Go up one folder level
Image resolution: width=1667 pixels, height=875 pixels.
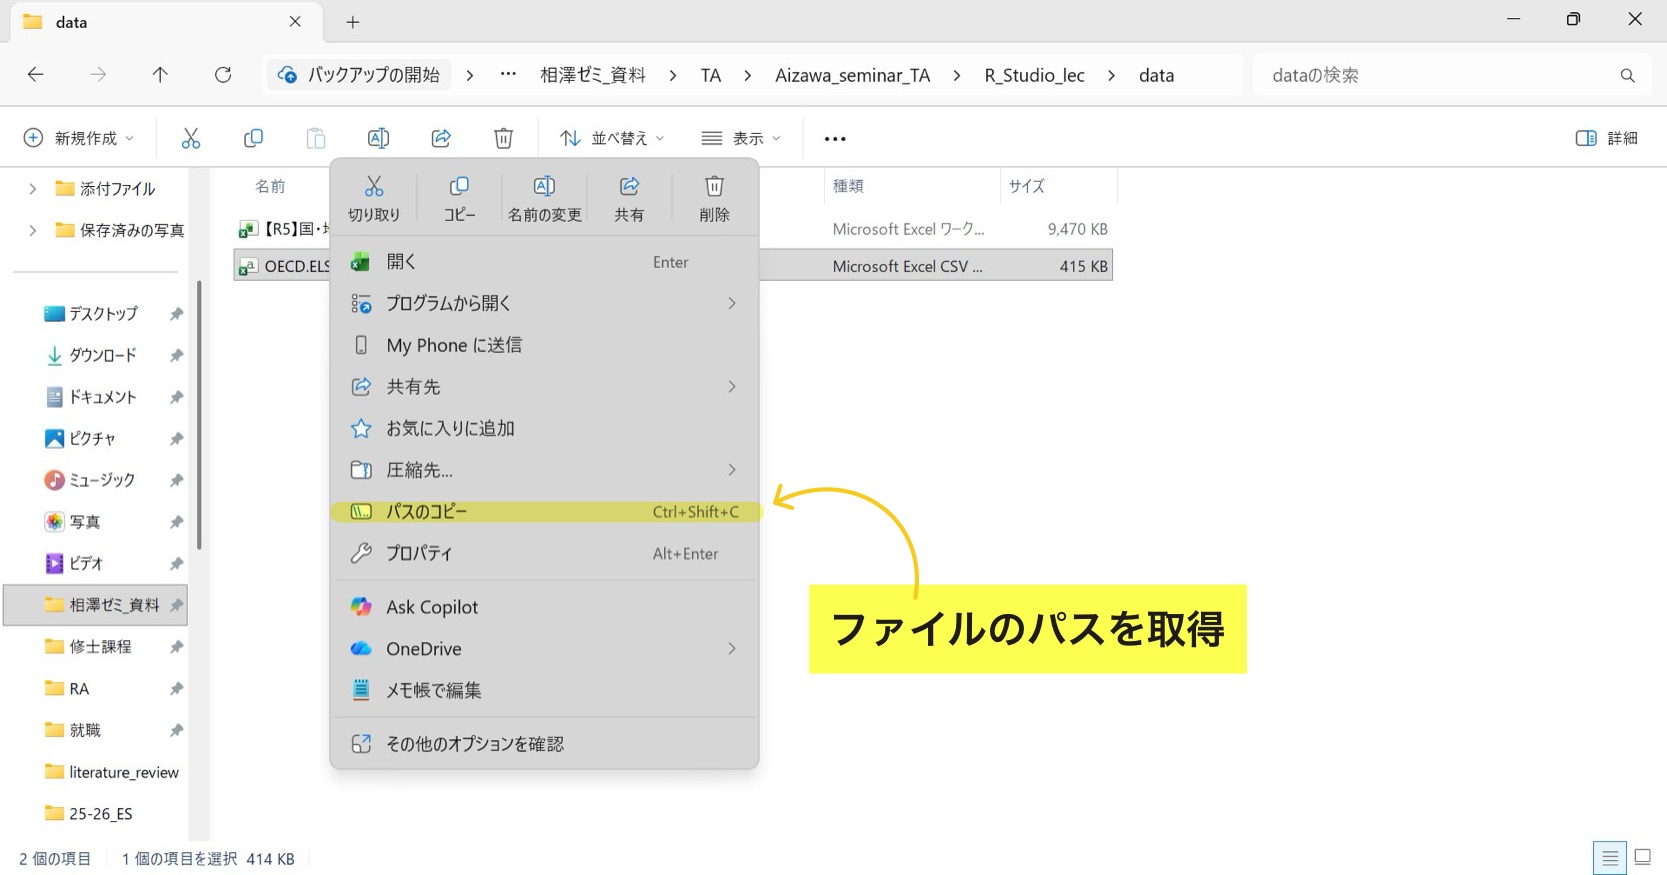point(160,75)
